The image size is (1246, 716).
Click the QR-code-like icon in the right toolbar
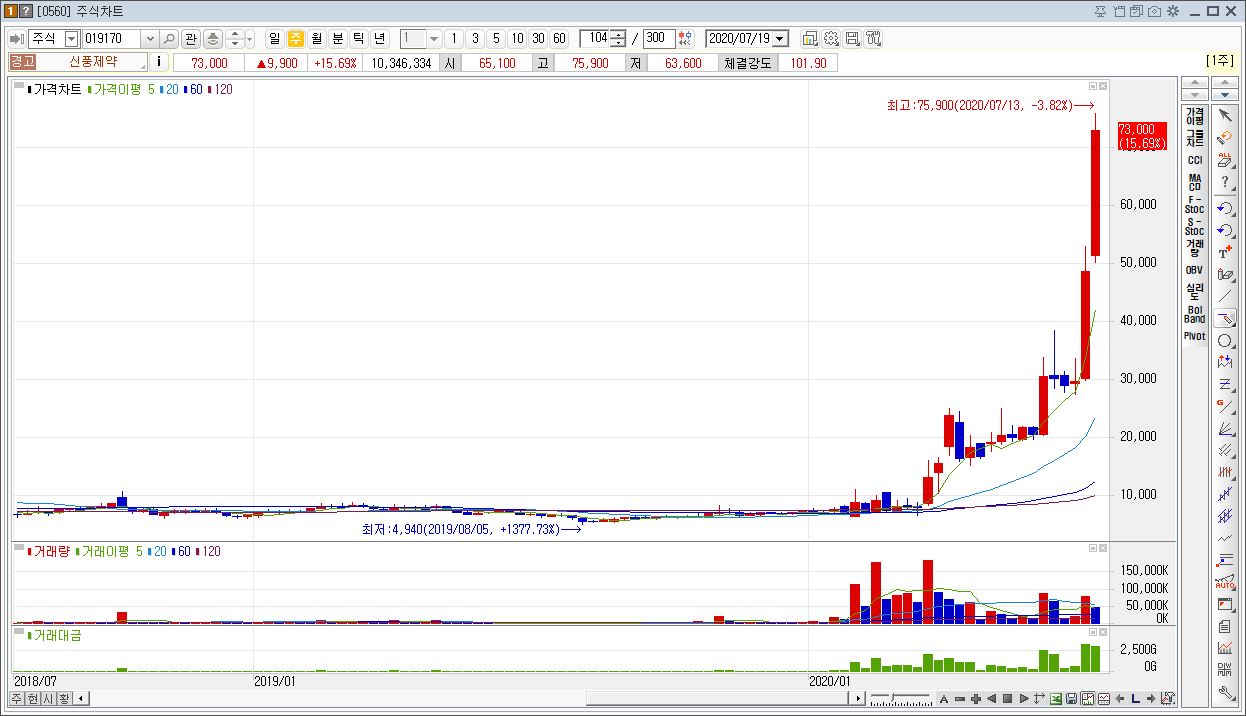[1225, 671]
